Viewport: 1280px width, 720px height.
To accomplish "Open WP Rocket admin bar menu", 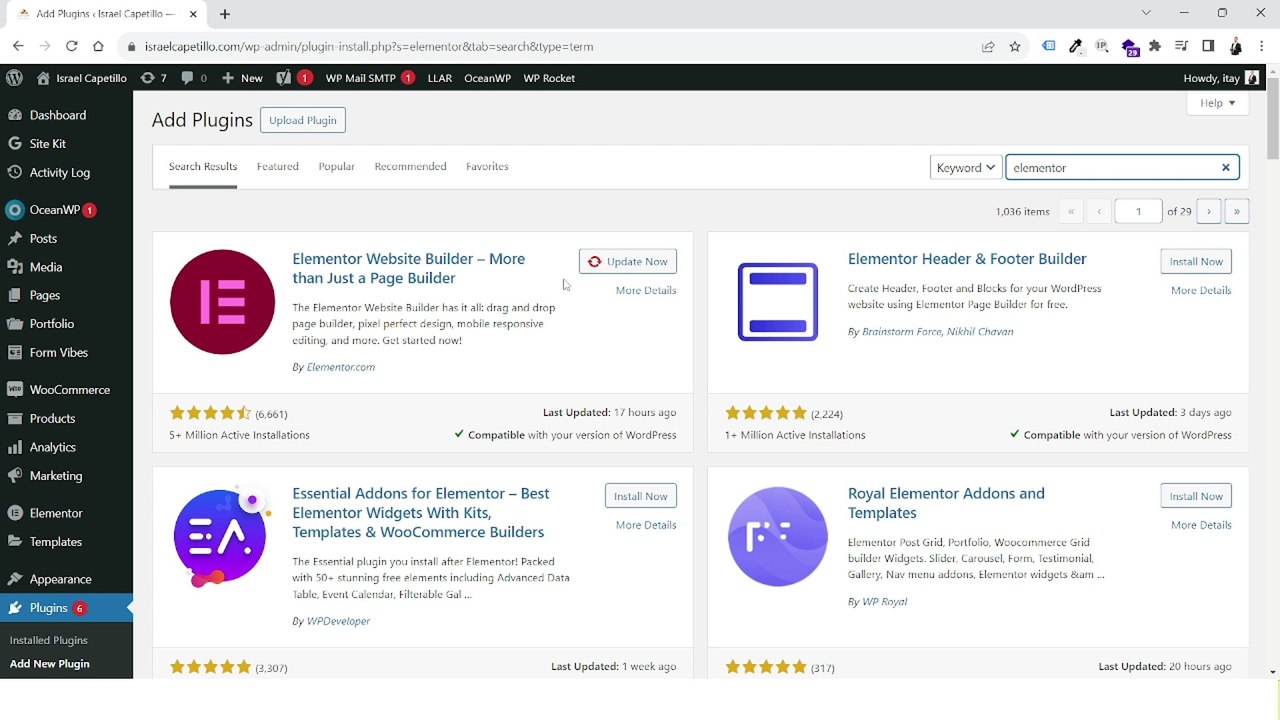I will click(x=549, y=78).
